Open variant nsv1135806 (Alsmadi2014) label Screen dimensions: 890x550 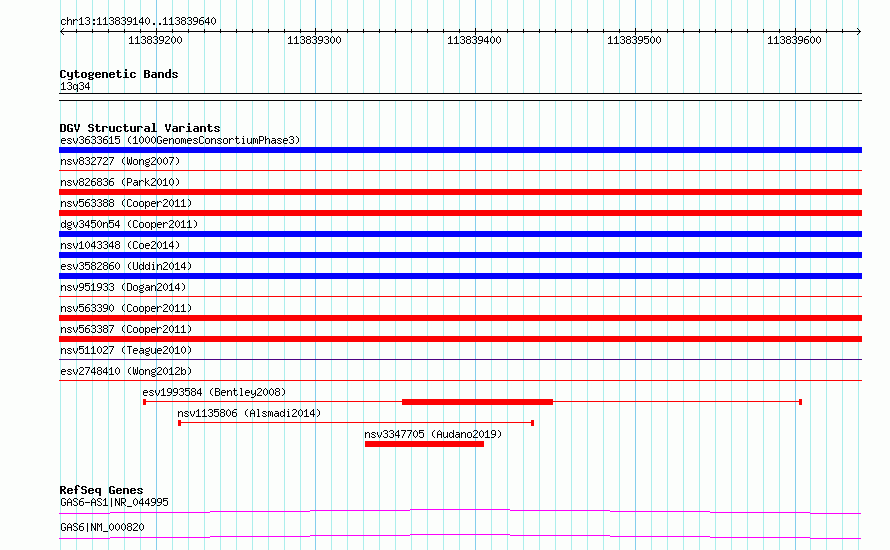point(249,413)
